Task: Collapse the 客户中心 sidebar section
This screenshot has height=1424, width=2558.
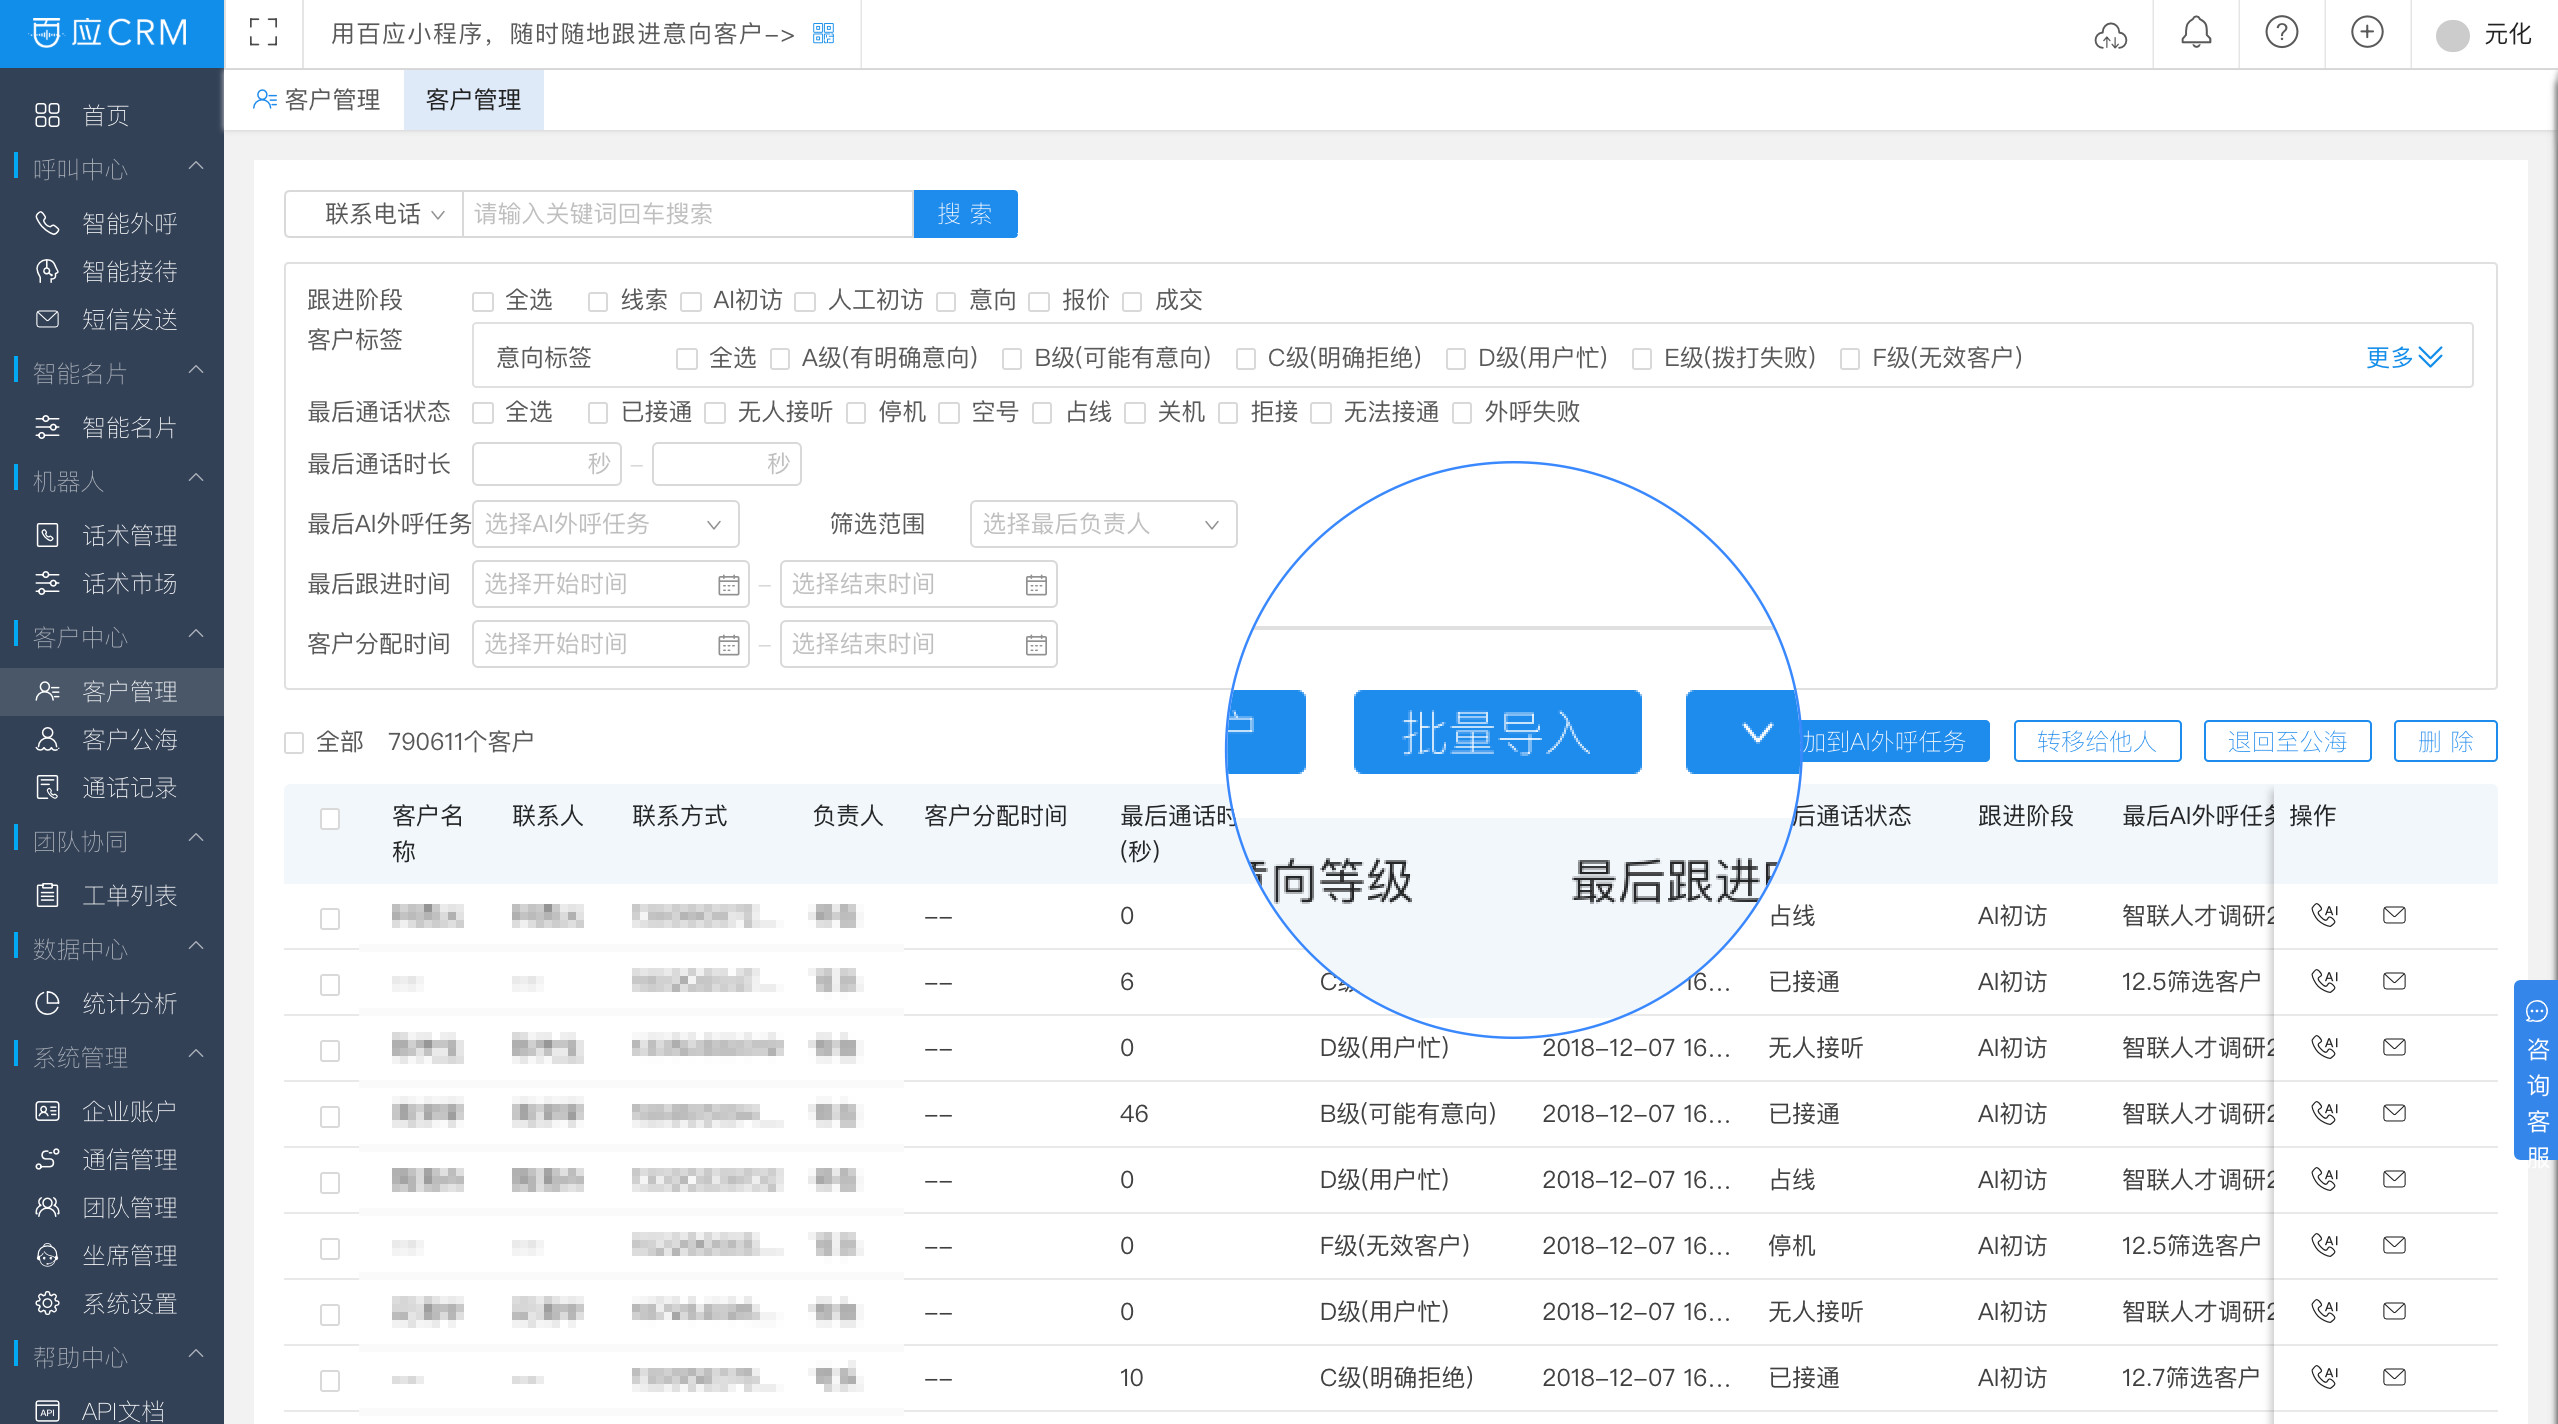Action: point(196,634)
